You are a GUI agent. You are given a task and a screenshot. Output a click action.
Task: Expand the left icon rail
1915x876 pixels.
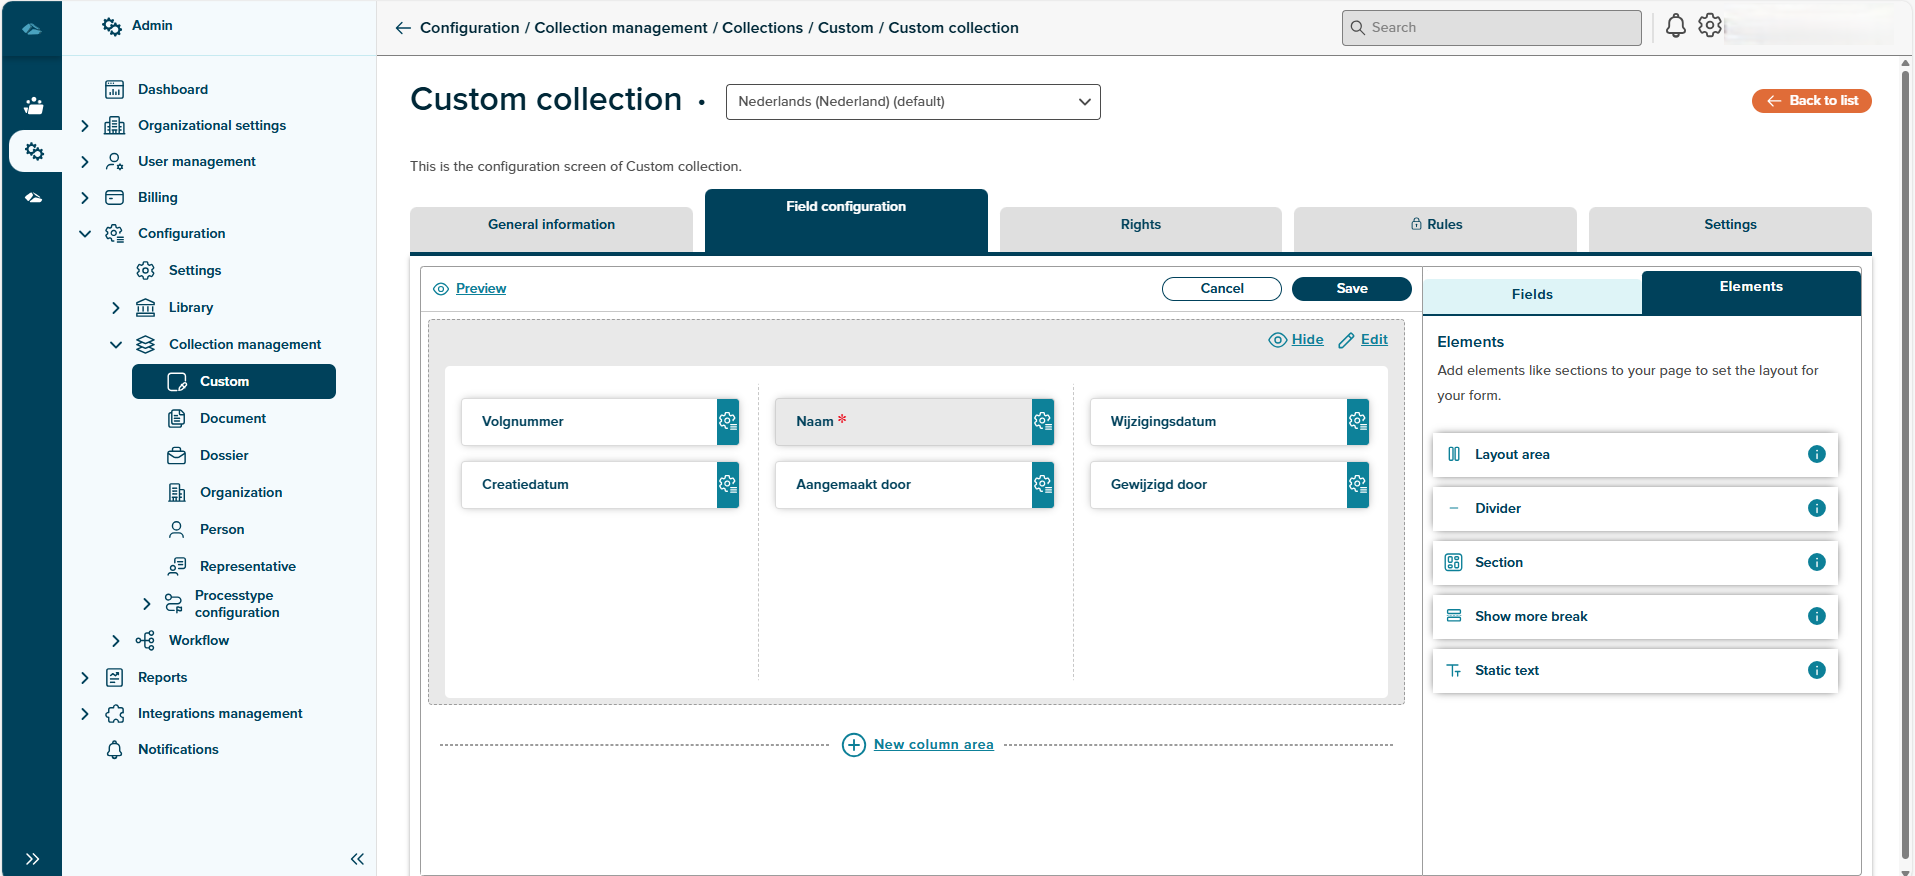(32, 859)
